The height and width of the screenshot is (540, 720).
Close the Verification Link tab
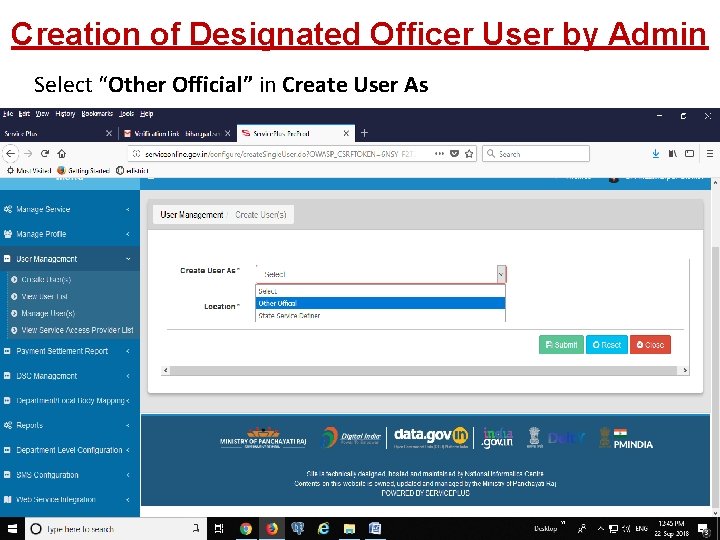(x=227, y=133)
